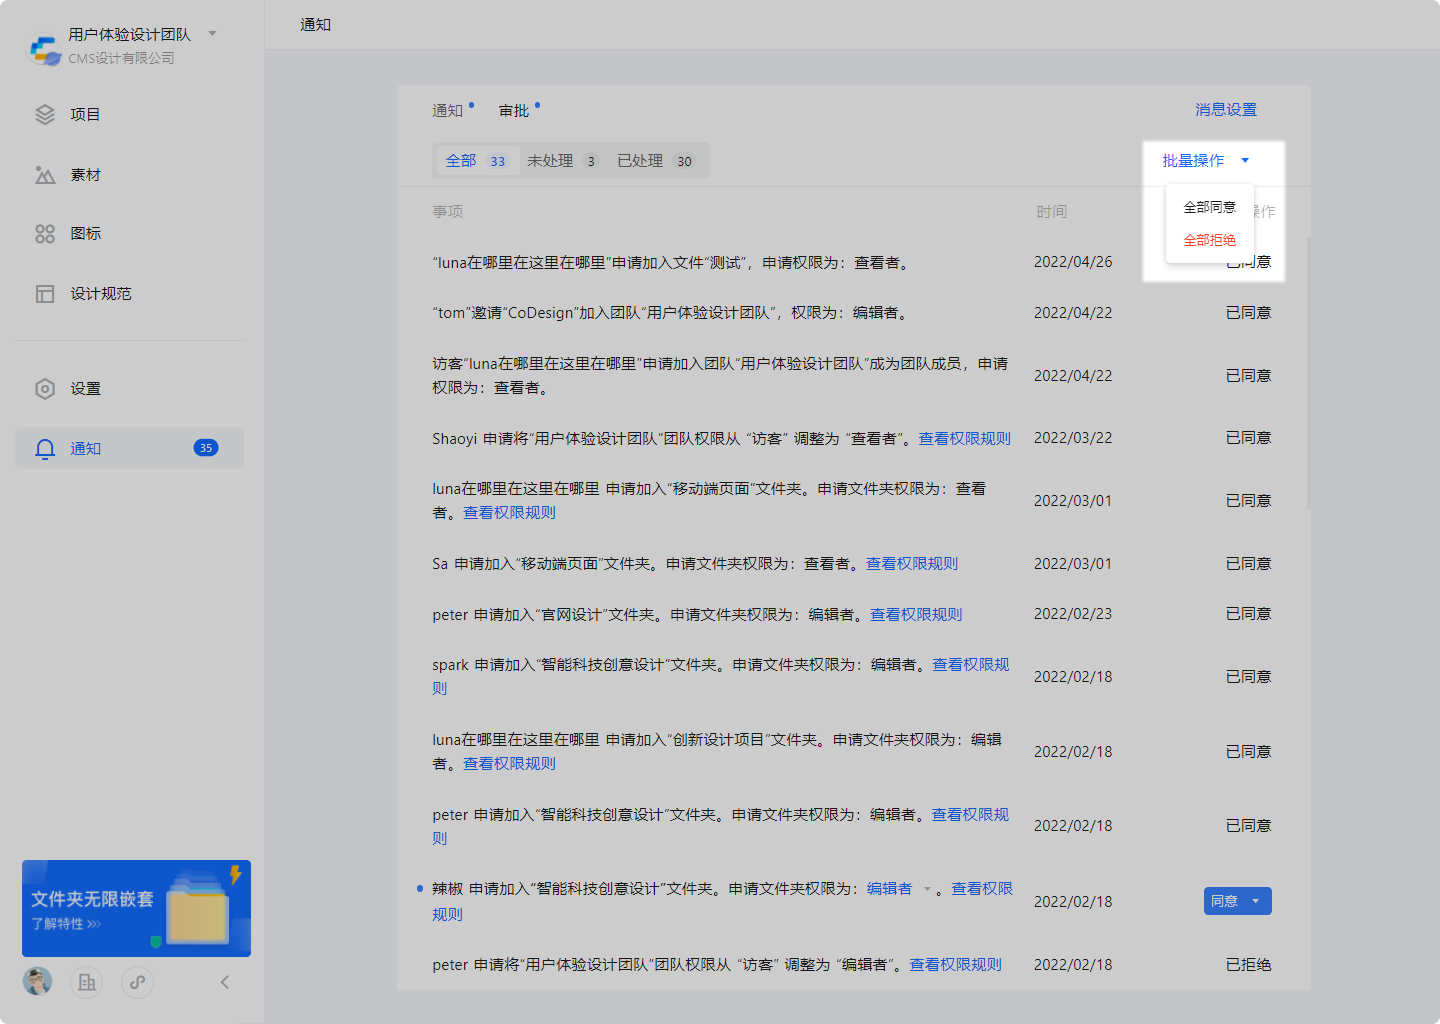Click the date 2022/04/26

[1073, 262]
